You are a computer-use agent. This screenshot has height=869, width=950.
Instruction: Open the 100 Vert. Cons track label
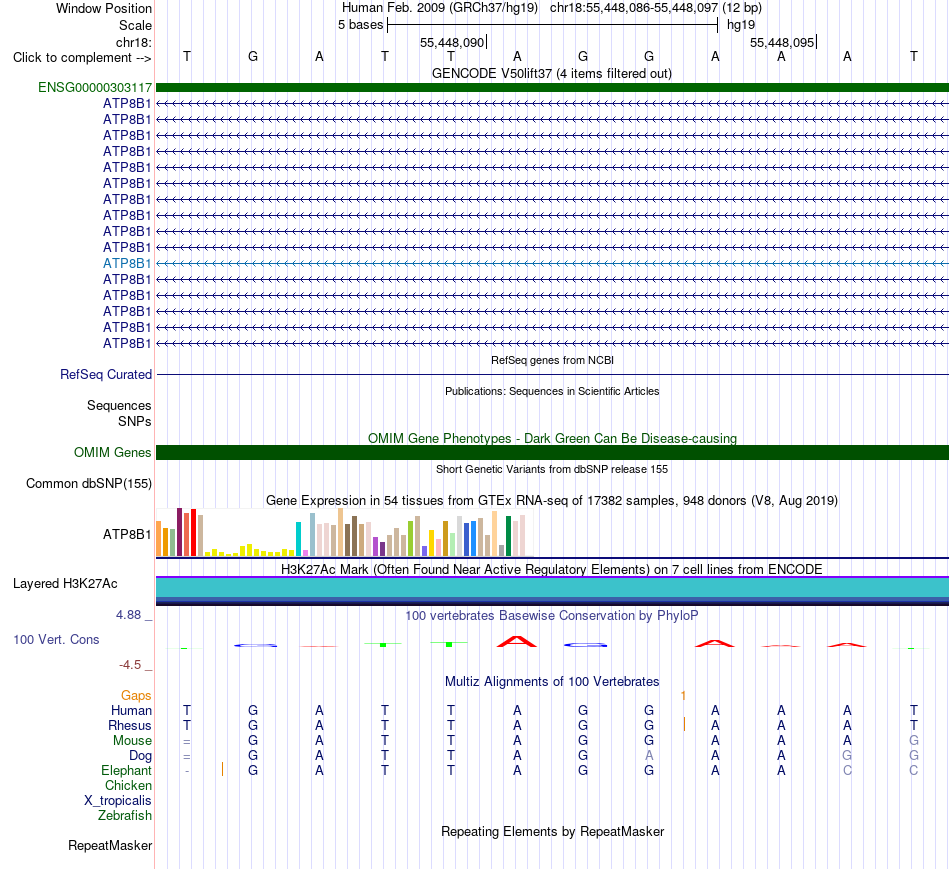56,639
